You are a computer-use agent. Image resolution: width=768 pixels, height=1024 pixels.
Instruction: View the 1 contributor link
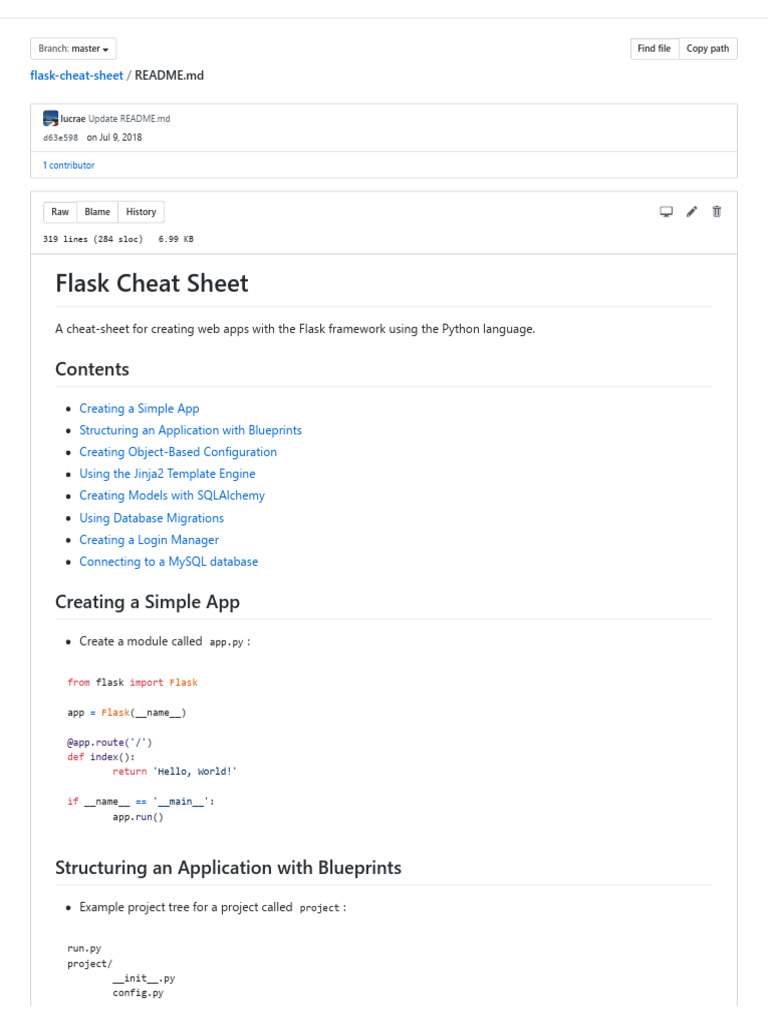point(68,165)
